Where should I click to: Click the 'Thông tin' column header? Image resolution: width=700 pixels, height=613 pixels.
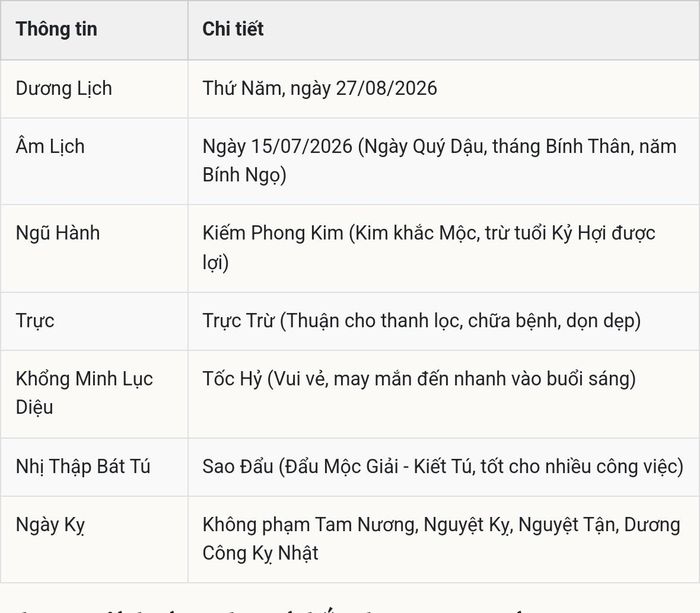[x=57, y=29]
